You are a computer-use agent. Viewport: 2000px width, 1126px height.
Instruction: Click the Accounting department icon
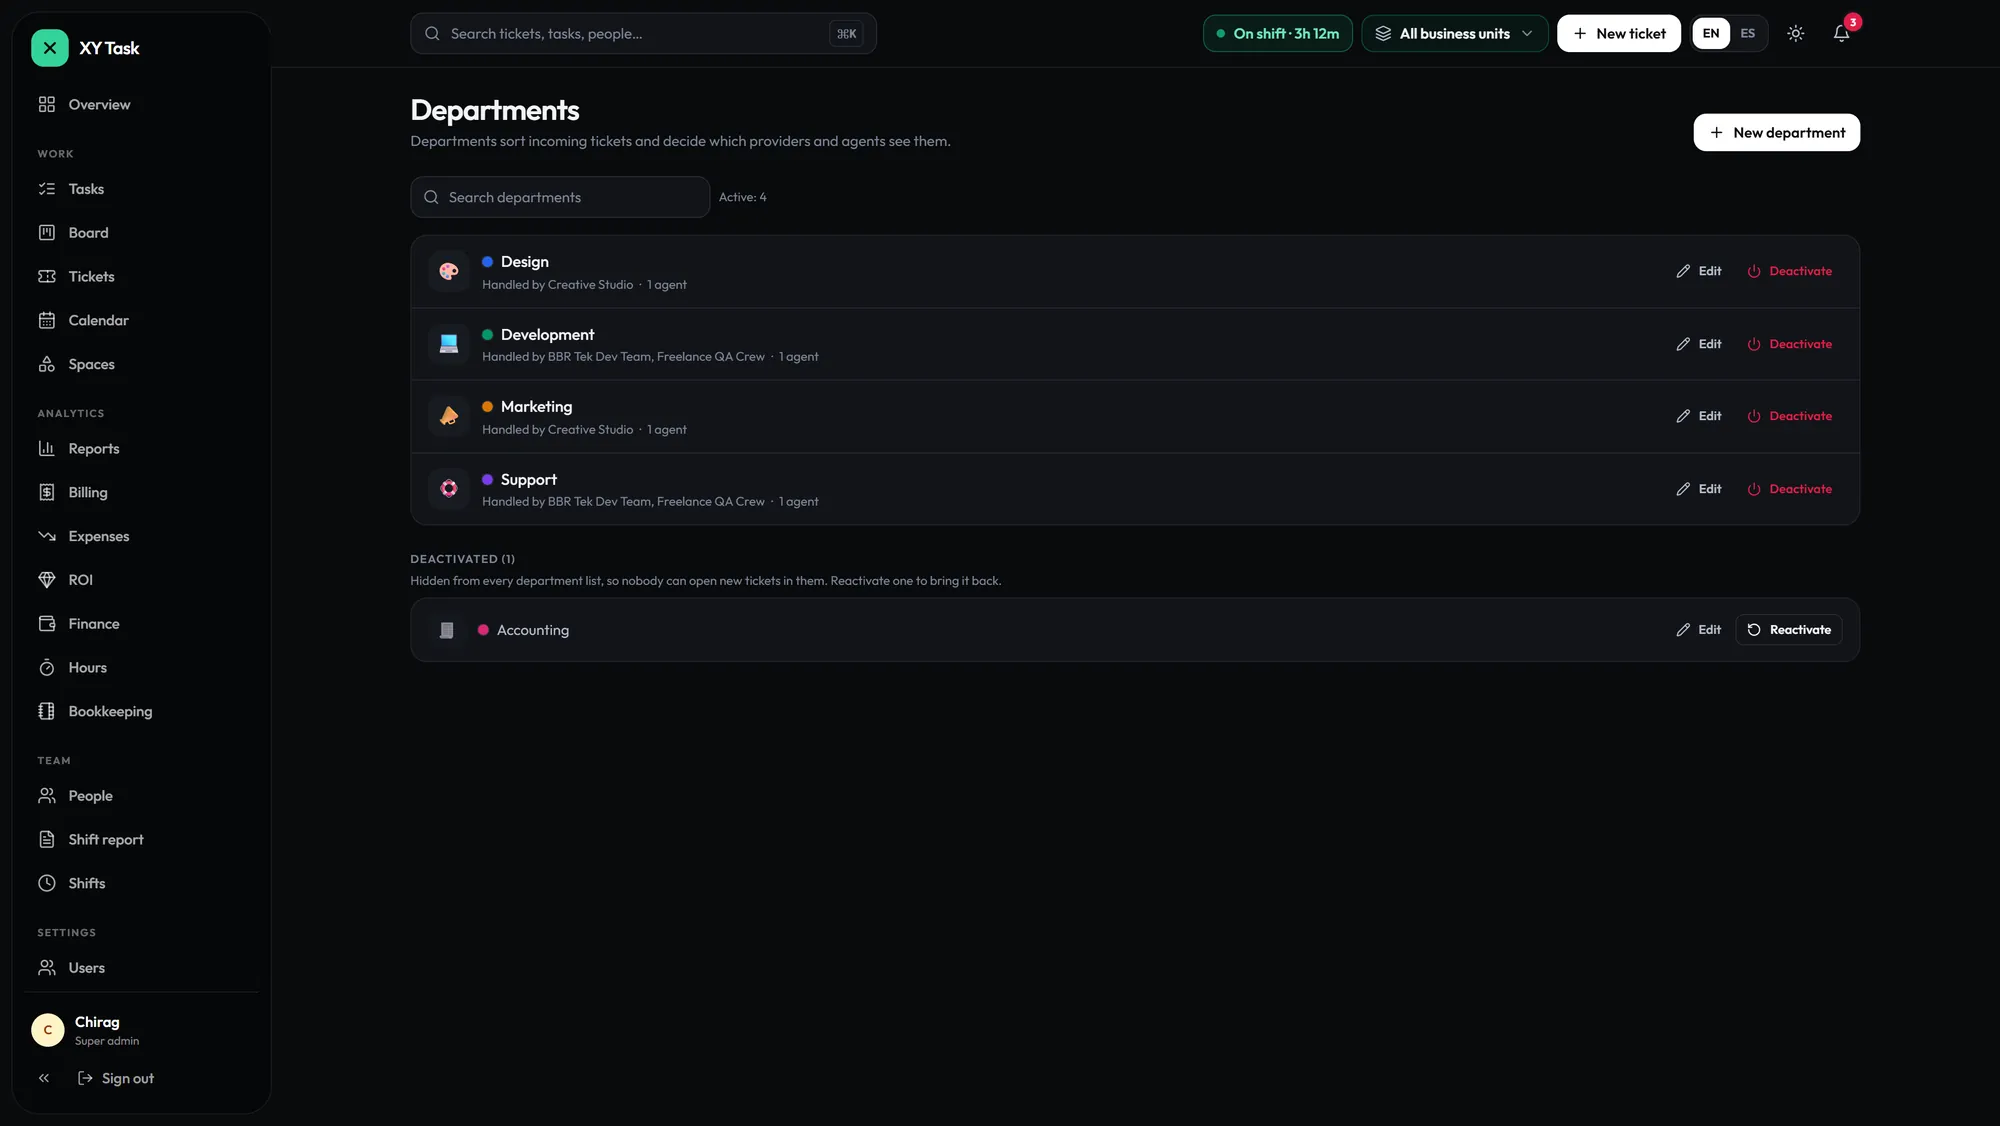tap(447, 630)
